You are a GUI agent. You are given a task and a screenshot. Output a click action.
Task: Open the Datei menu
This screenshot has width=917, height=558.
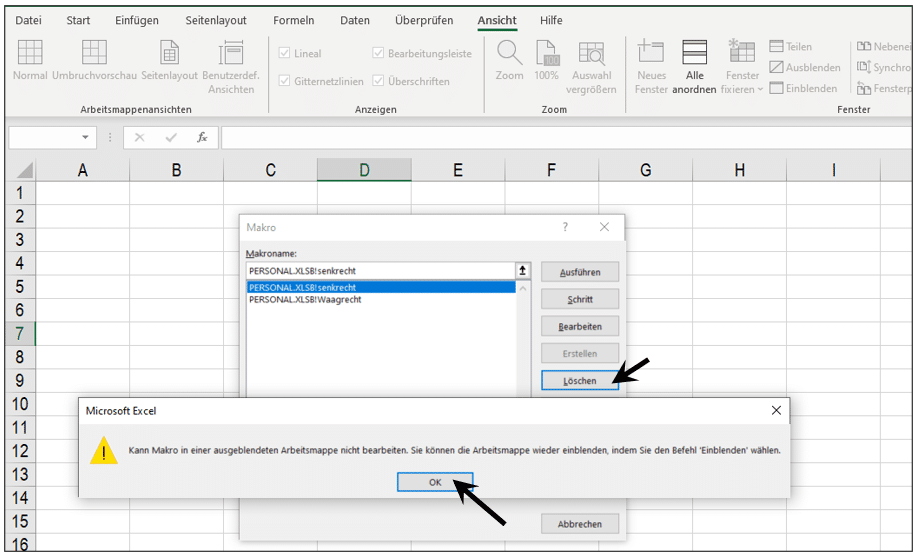coord(29,20)
